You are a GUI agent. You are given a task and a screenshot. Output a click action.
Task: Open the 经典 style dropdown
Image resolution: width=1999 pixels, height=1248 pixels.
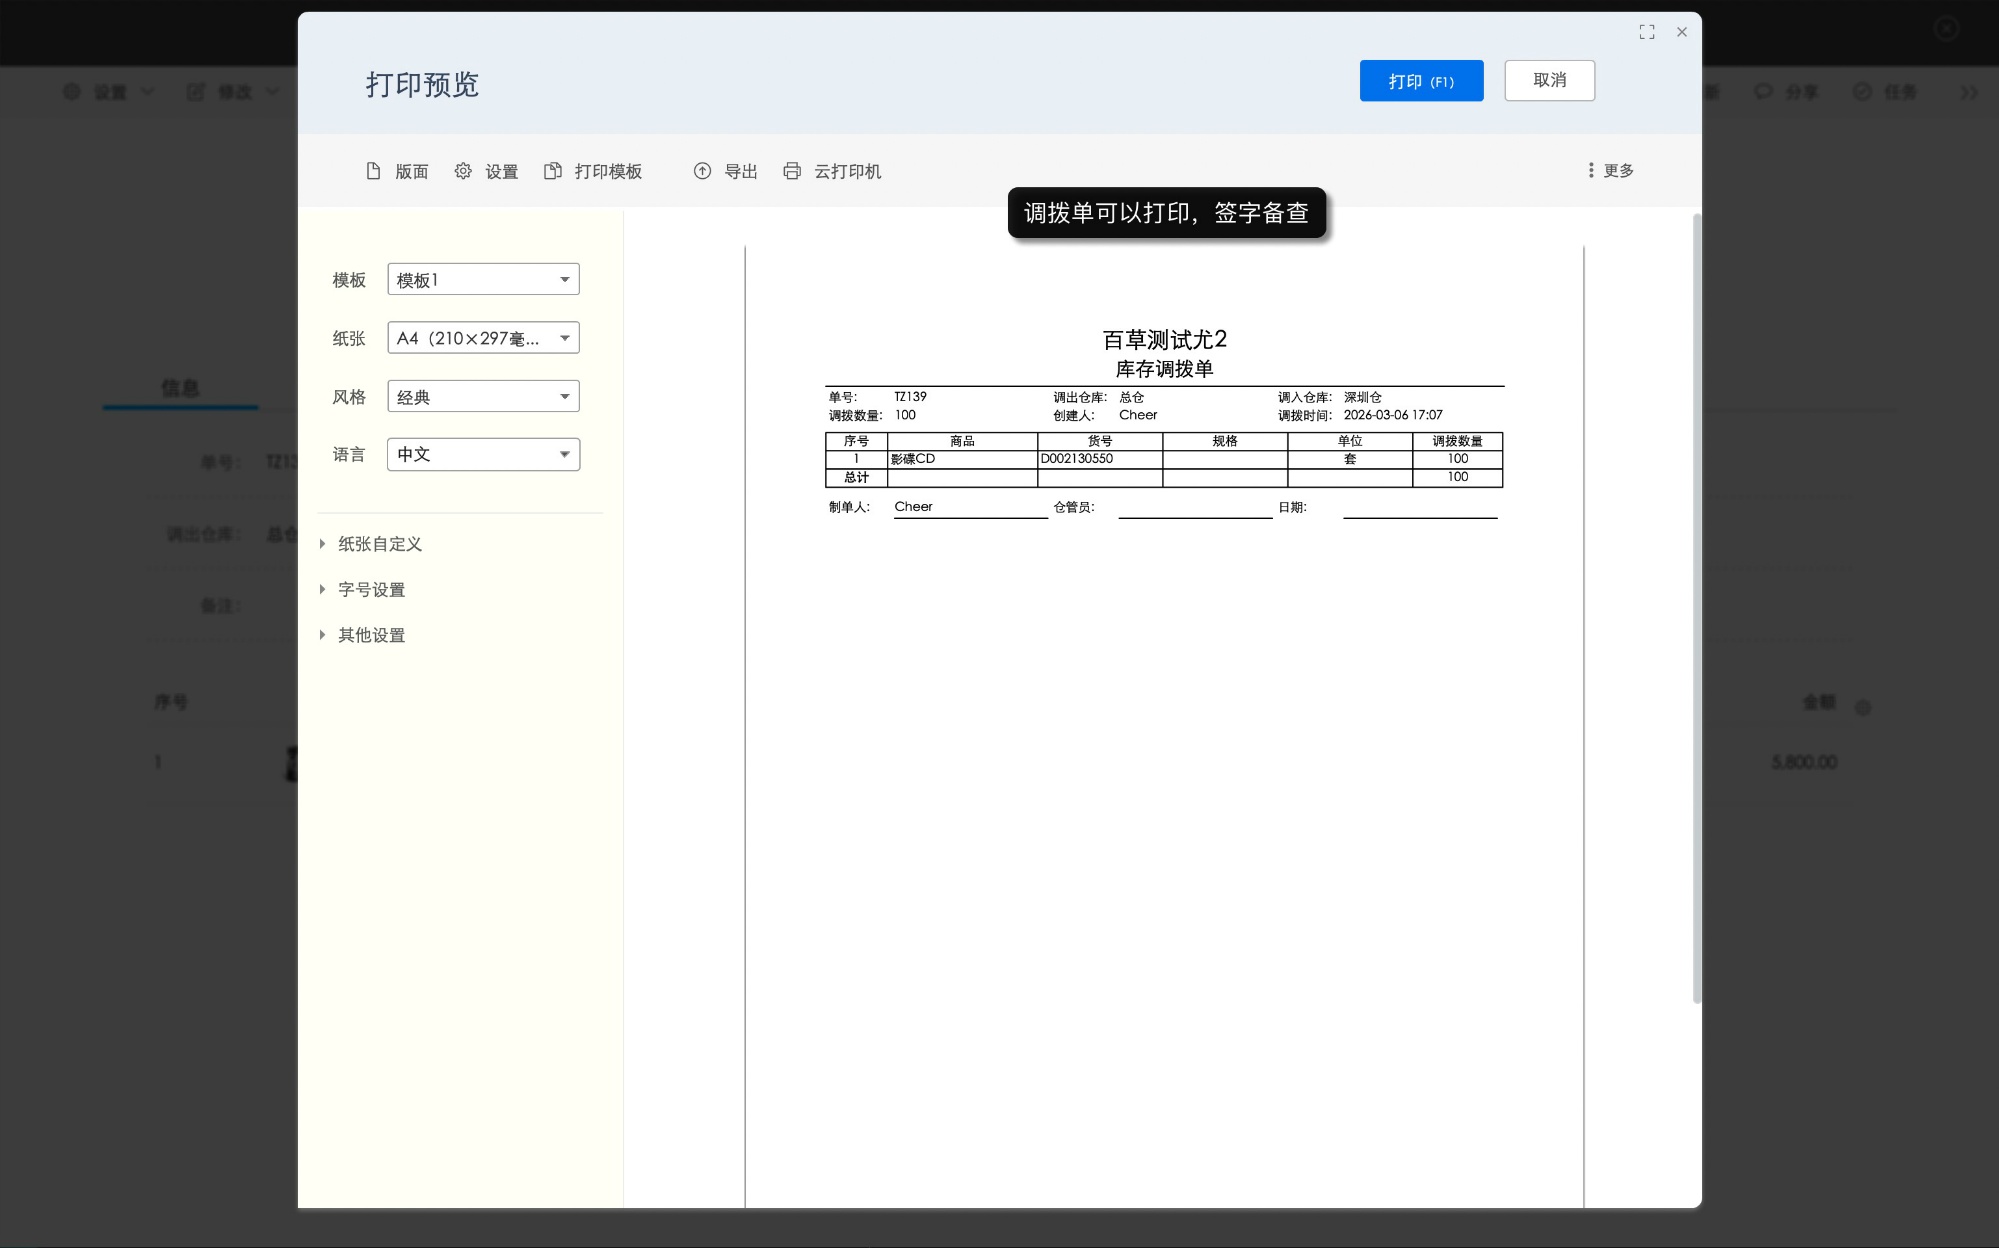[x=483, y=395]
